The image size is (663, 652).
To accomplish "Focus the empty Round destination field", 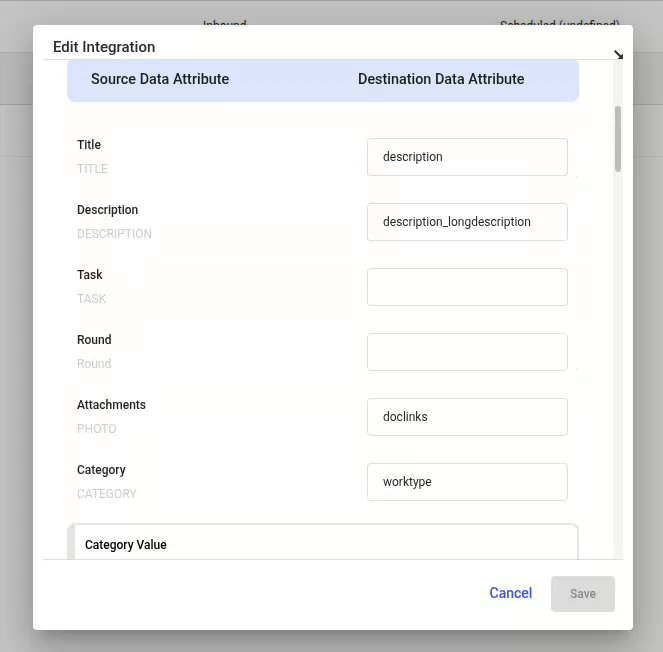I will 467,352.
